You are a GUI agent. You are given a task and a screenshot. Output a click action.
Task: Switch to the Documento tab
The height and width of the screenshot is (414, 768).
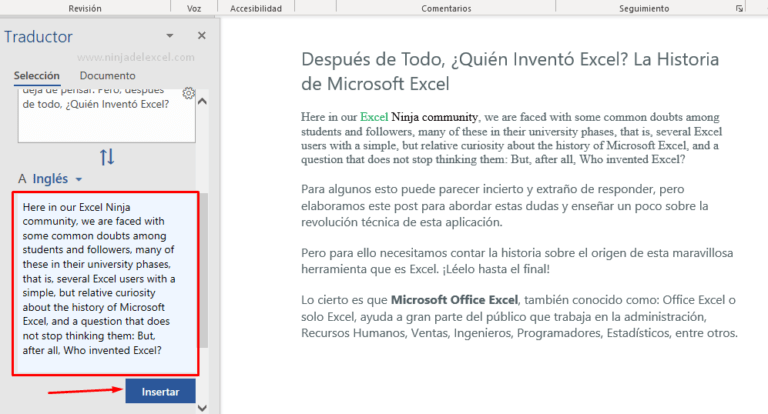pyautogui.click(x=107, y=76)
